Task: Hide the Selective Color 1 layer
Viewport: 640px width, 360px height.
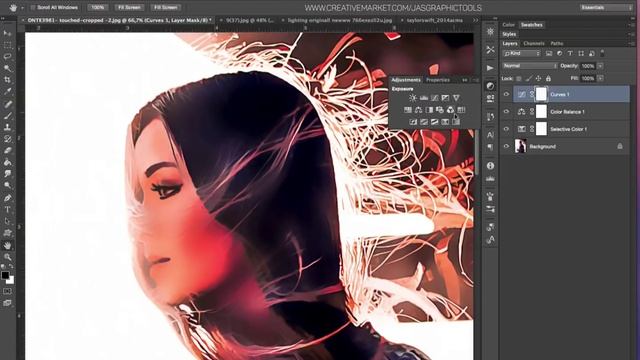Action: [507, 129]
